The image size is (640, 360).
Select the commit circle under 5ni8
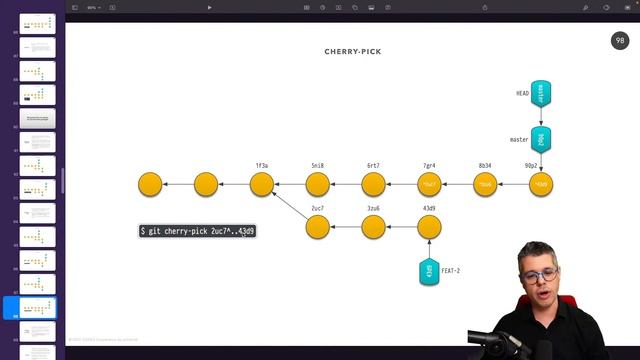[x=318, y=184]
